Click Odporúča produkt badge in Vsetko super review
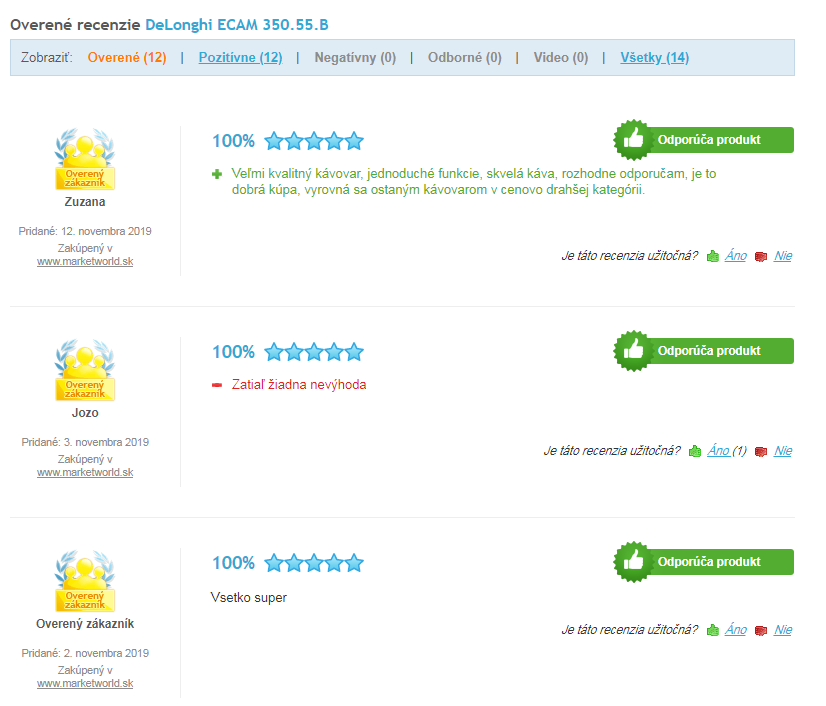Screen dimensions: 826x706 703,562
